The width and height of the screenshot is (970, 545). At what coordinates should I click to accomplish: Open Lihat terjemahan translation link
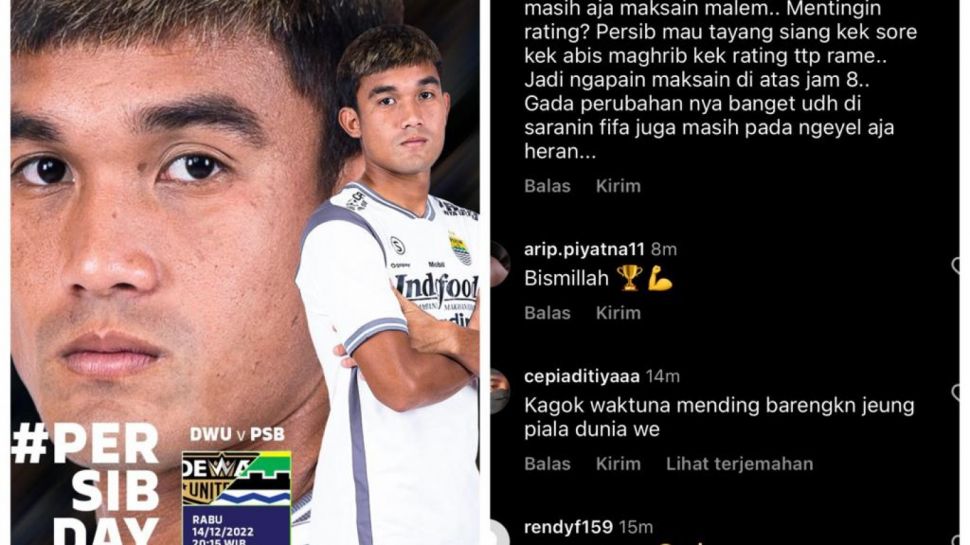pos(739,463)
